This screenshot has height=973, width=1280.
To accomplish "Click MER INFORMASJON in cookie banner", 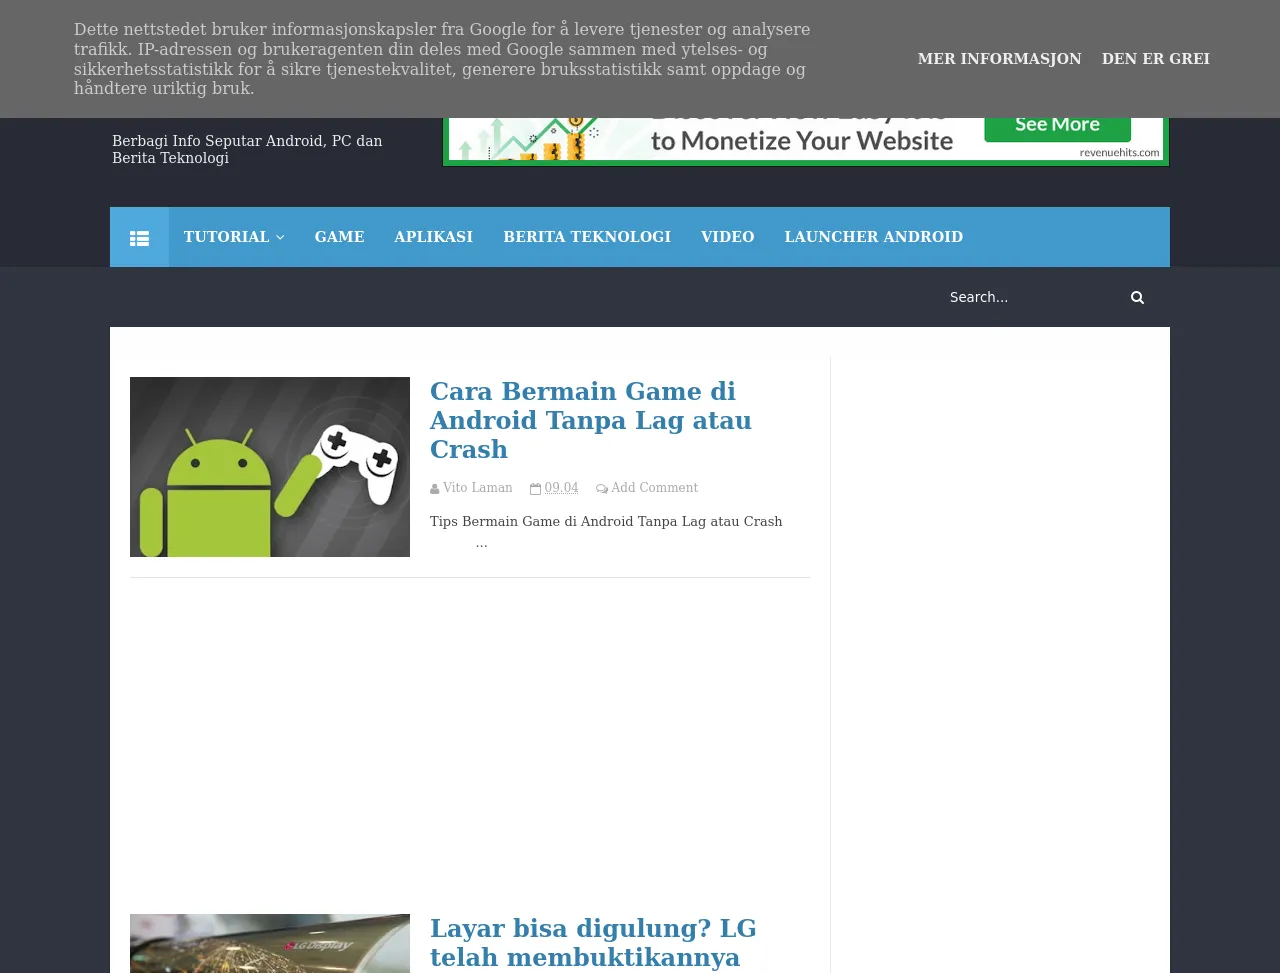I will (1000, 59).
